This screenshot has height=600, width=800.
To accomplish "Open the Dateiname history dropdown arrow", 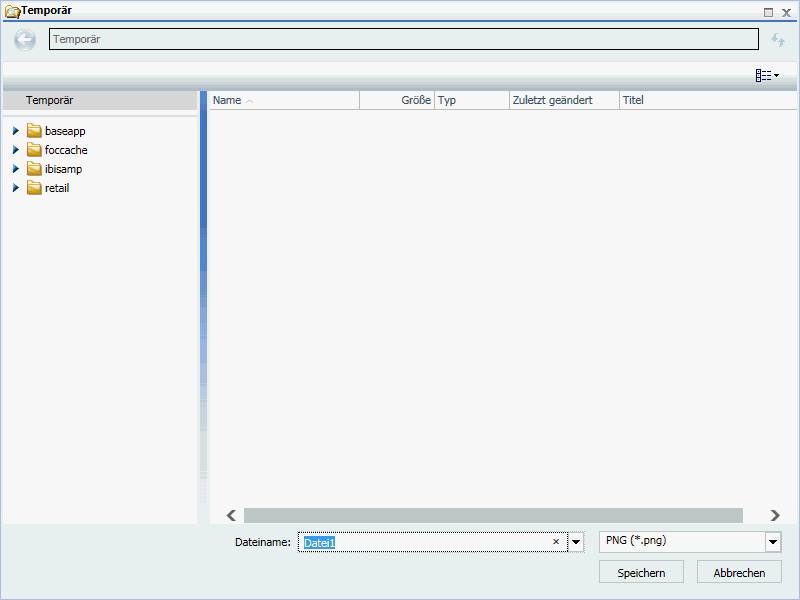I will click(x=576, y=542).
